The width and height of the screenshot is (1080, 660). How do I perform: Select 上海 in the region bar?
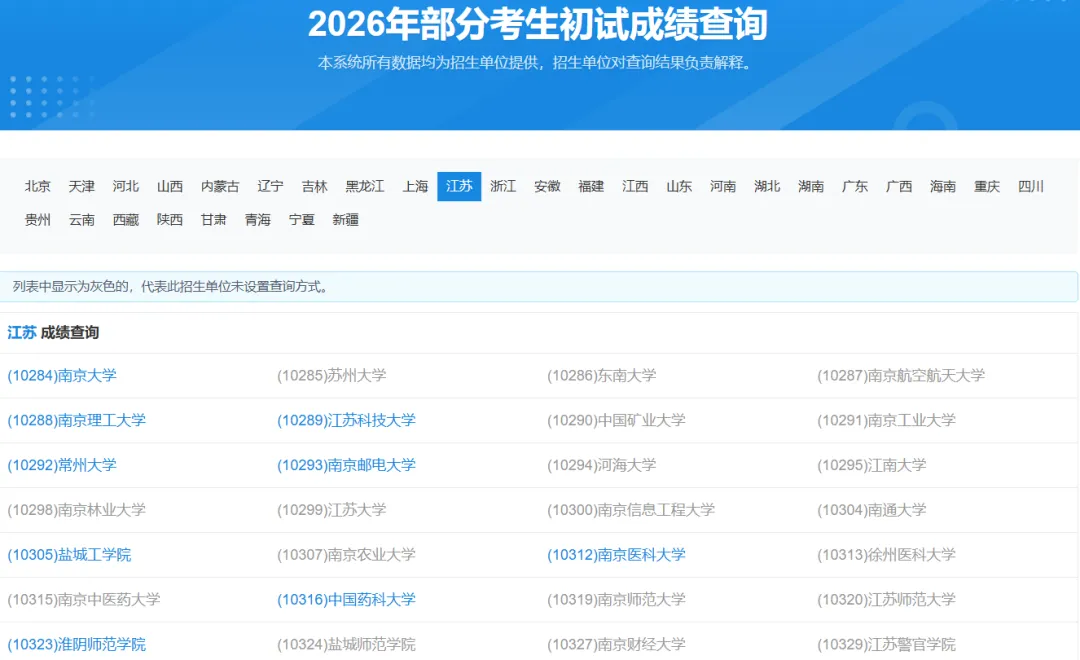415,187
